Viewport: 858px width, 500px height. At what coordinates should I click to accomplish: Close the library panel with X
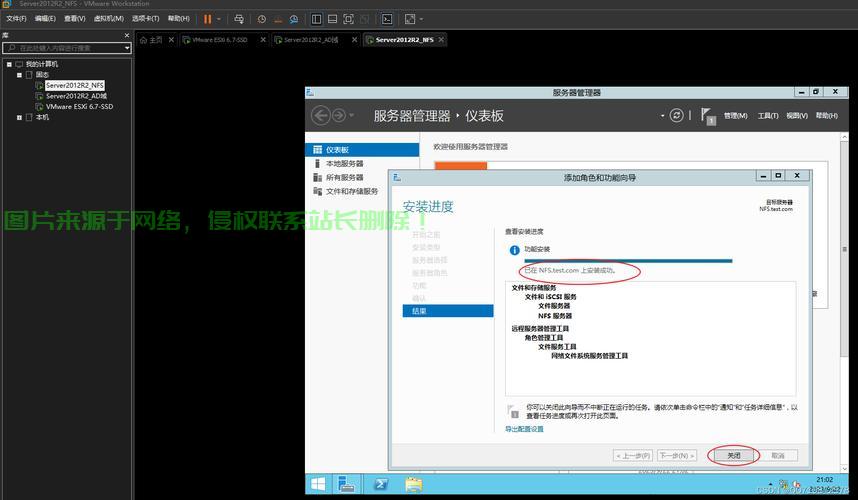[127, 36]
